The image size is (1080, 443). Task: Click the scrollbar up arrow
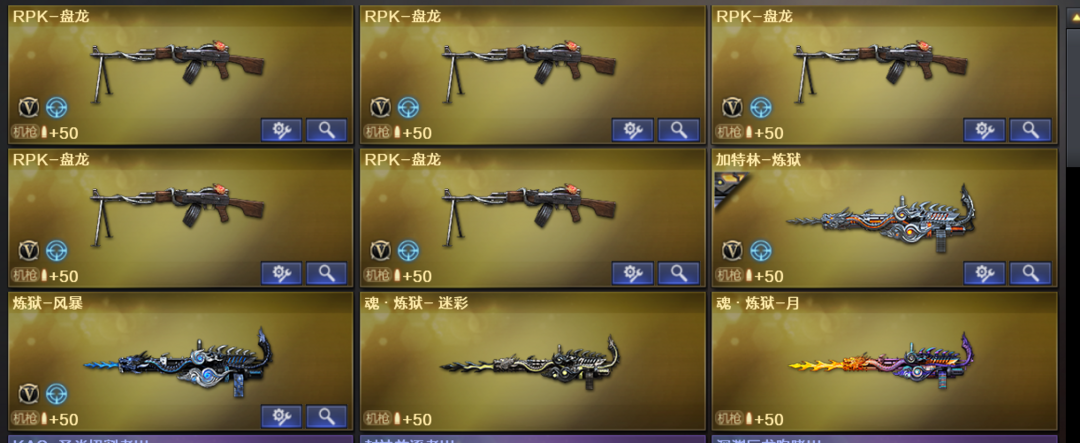(1074, 19)
